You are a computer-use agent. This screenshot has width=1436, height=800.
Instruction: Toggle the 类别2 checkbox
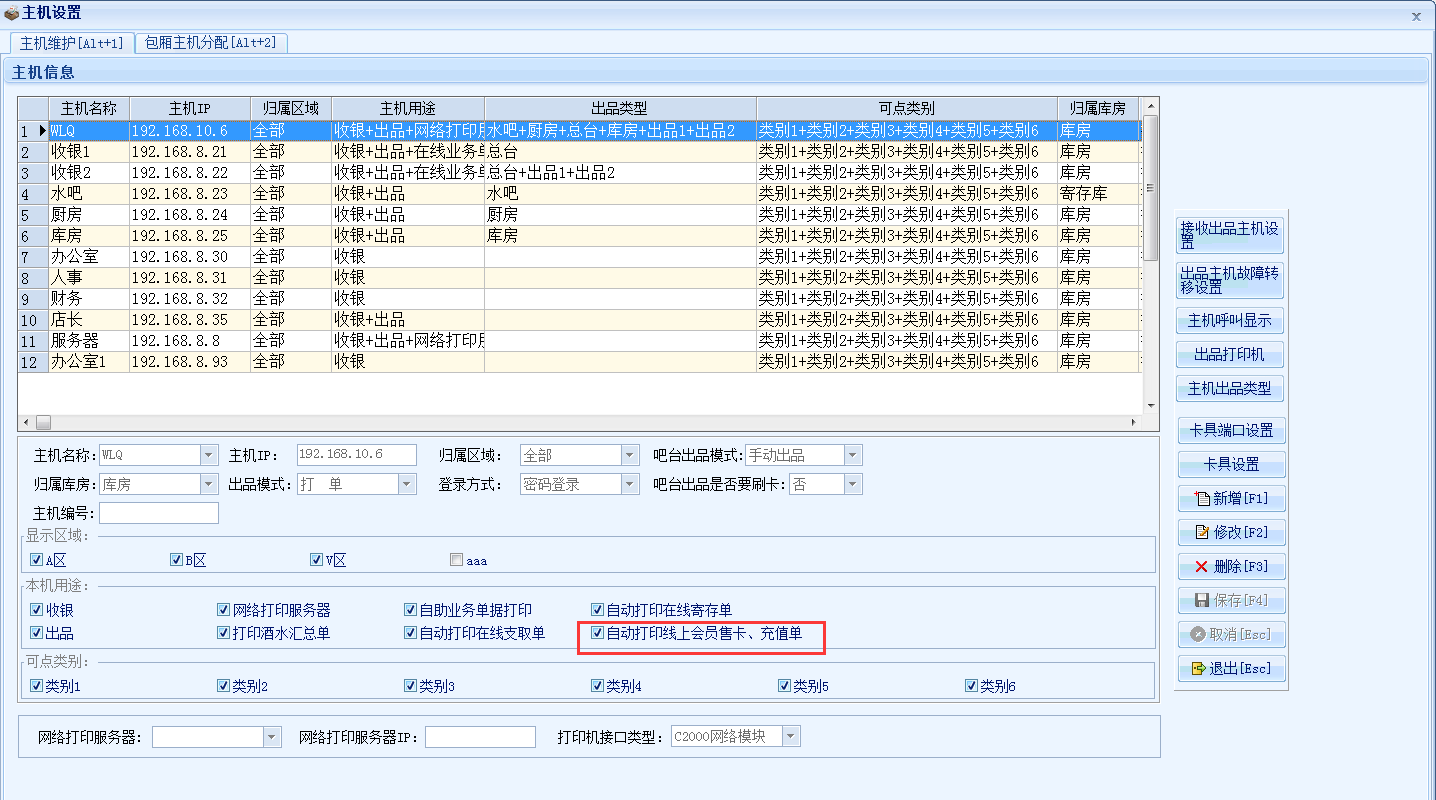tap(223, 686)
